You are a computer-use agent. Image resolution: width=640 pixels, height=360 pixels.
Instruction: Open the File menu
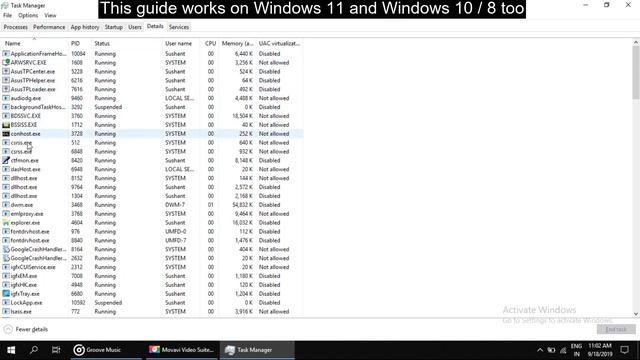click(7, 16)
